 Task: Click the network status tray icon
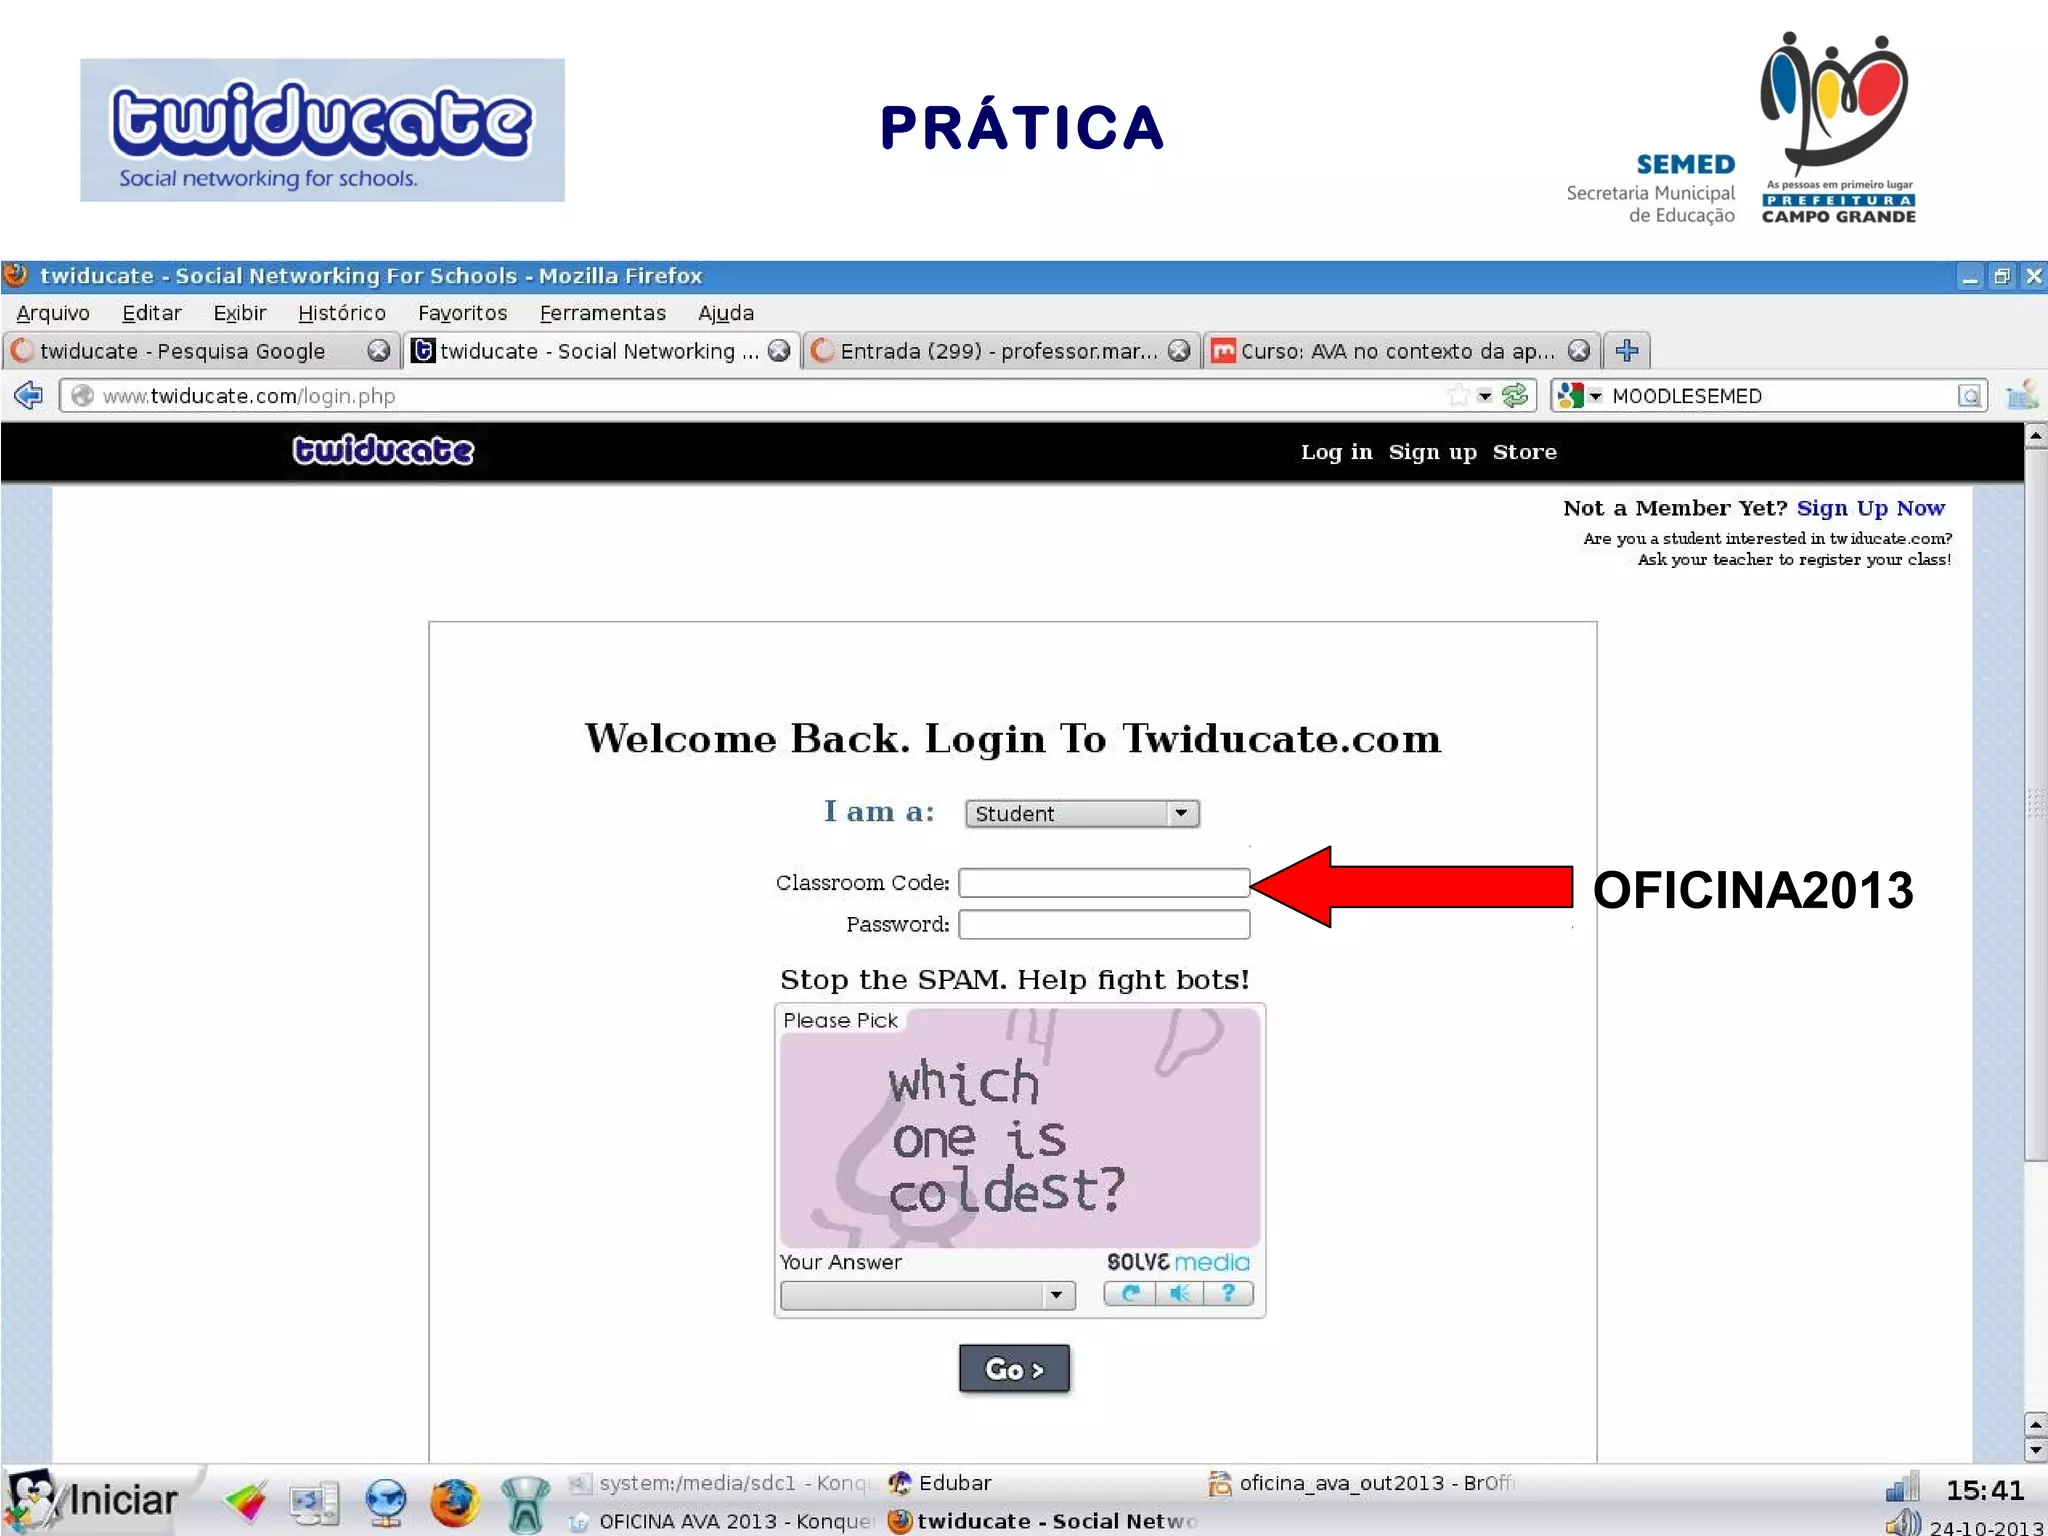1901,1487
